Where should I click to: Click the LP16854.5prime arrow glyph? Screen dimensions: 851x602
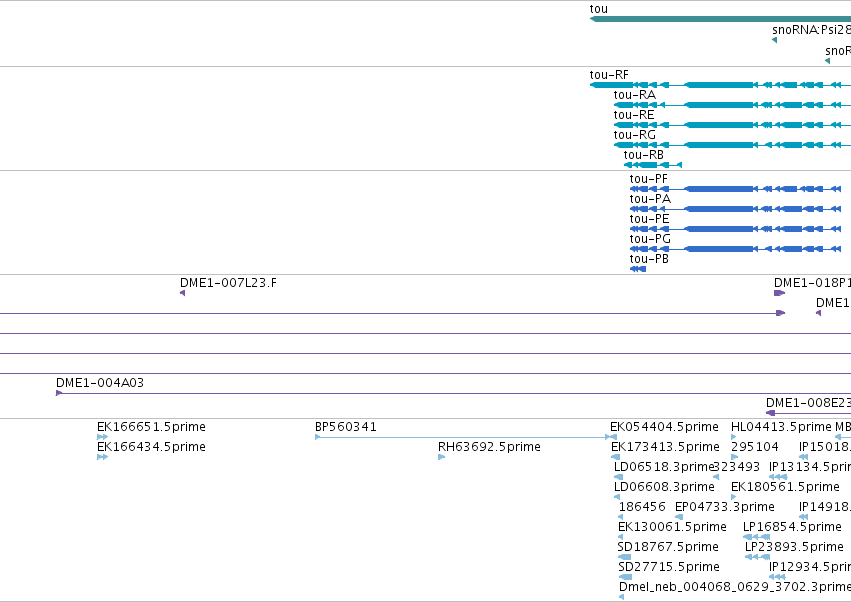757,537
